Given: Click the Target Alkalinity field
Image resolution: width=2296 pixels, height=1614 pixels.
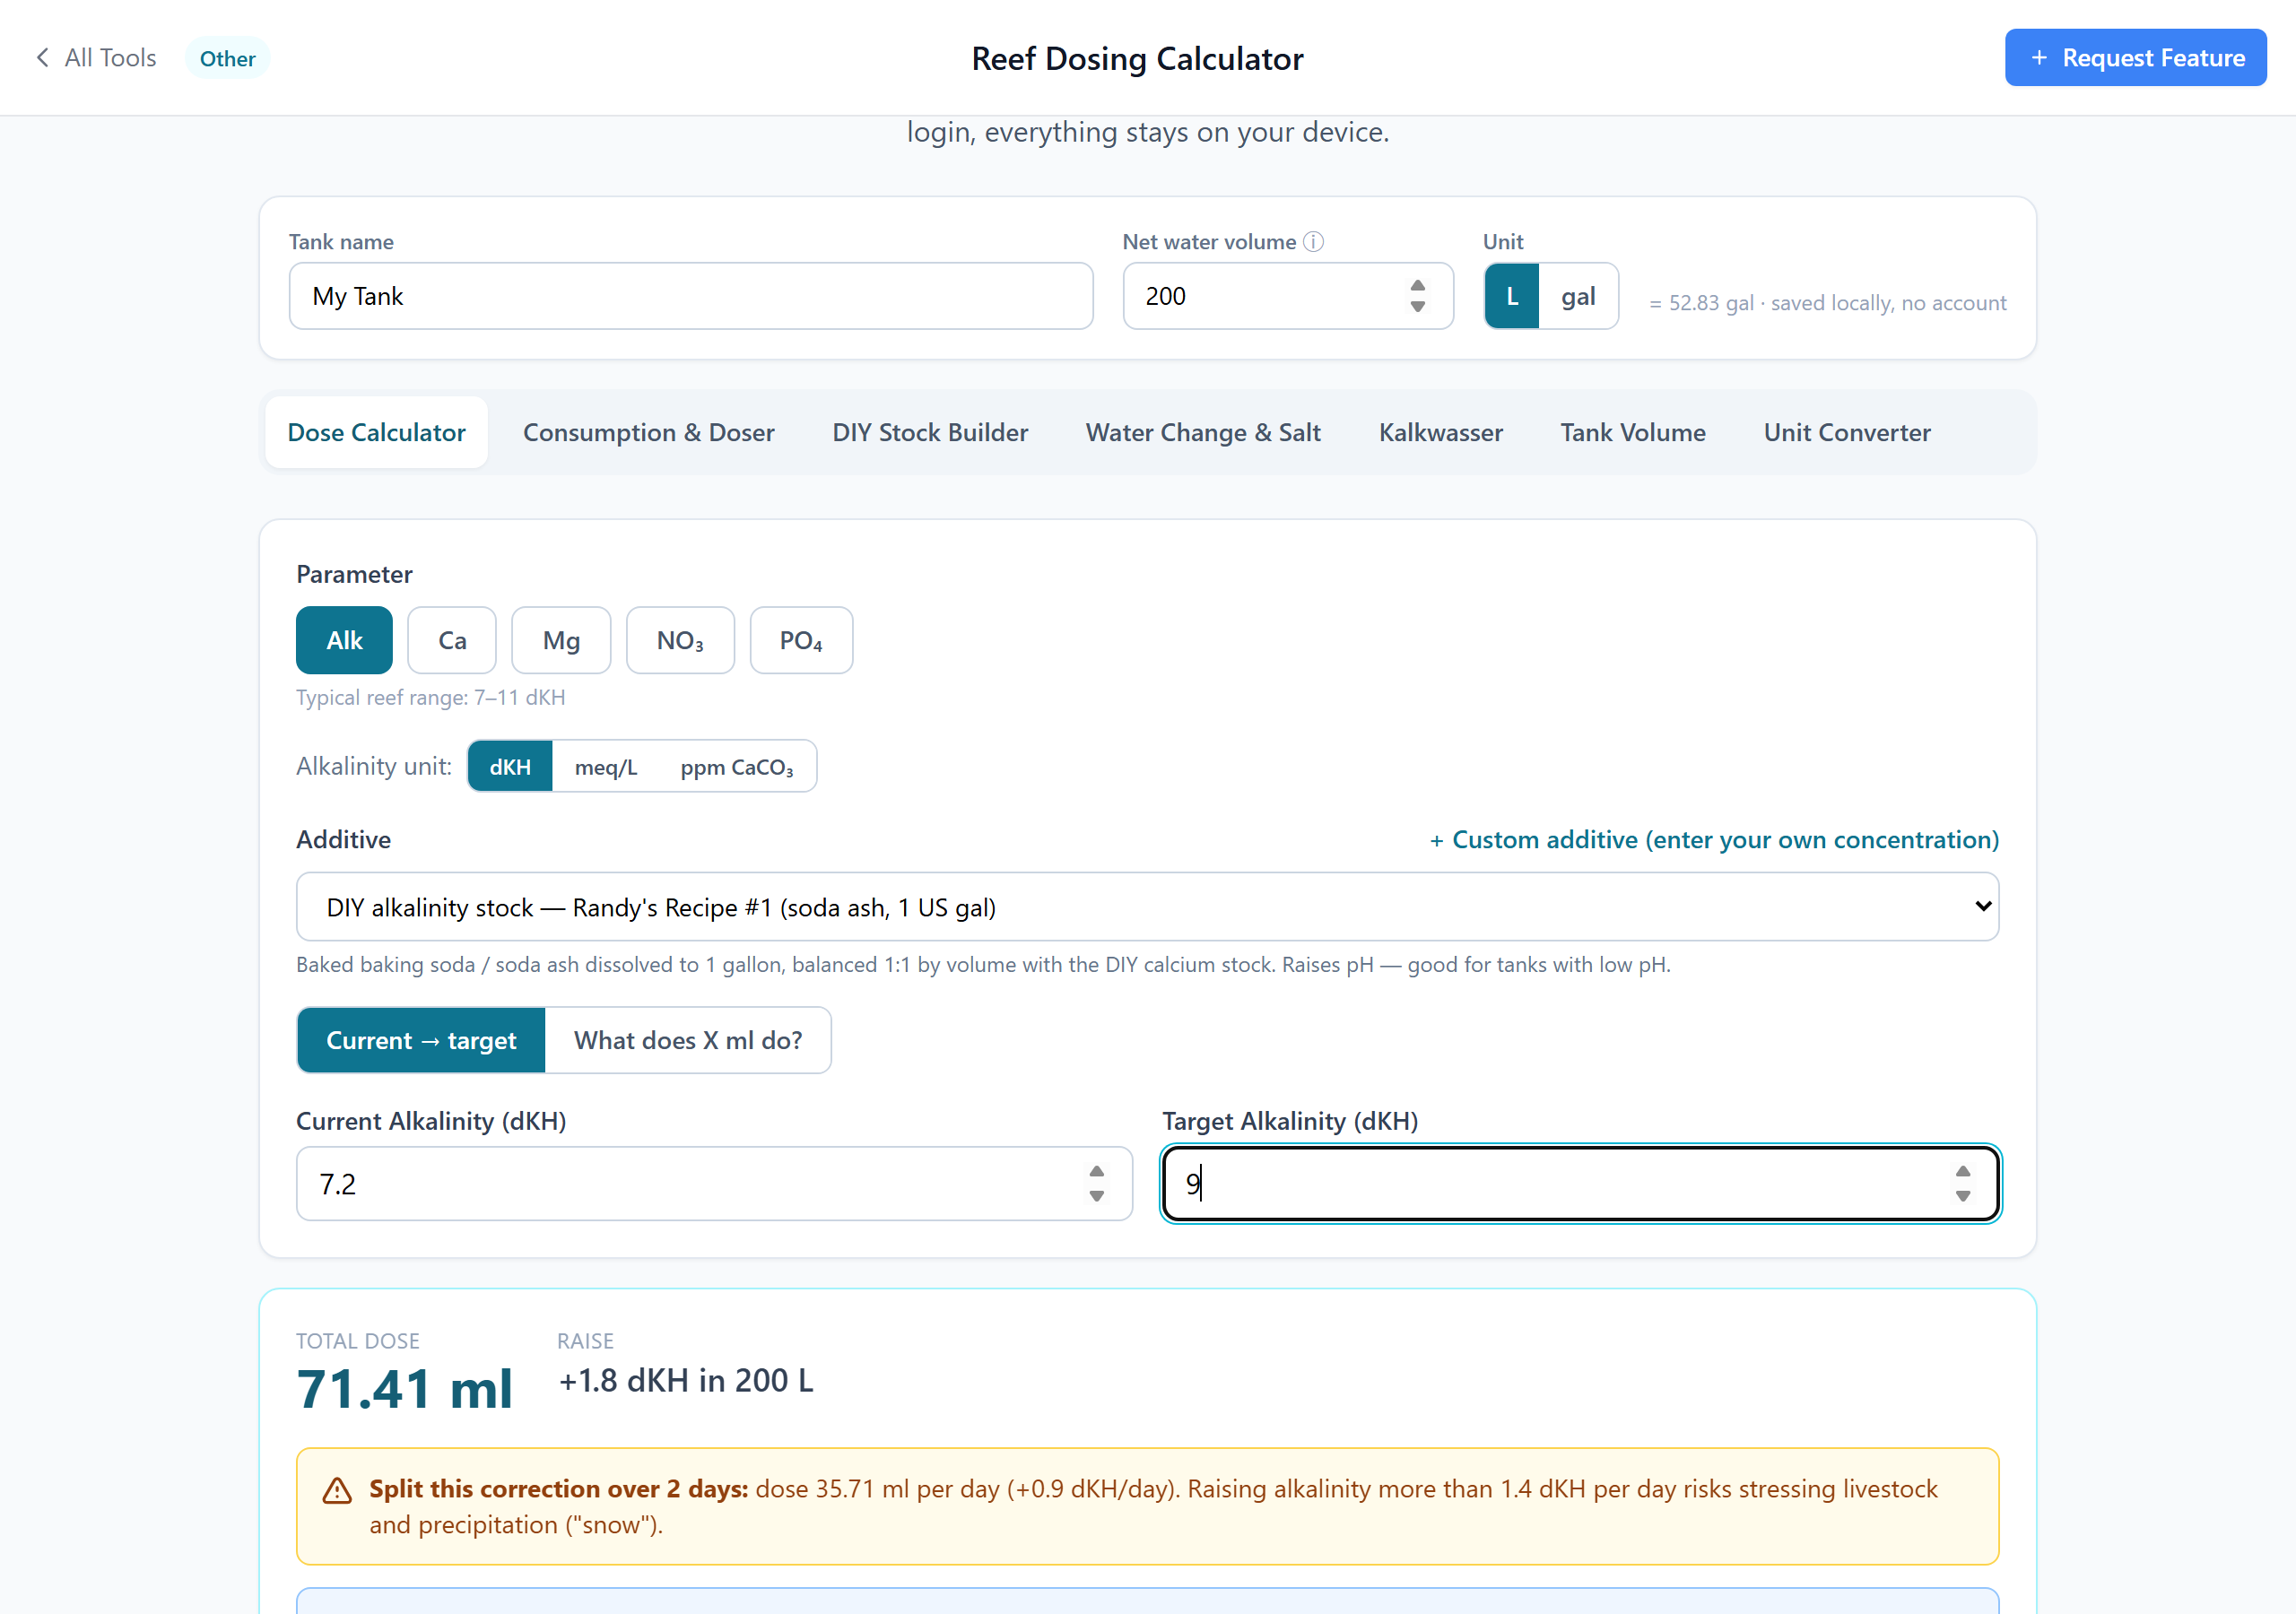Looking at the screenshot, I should coord(1580,1184).
